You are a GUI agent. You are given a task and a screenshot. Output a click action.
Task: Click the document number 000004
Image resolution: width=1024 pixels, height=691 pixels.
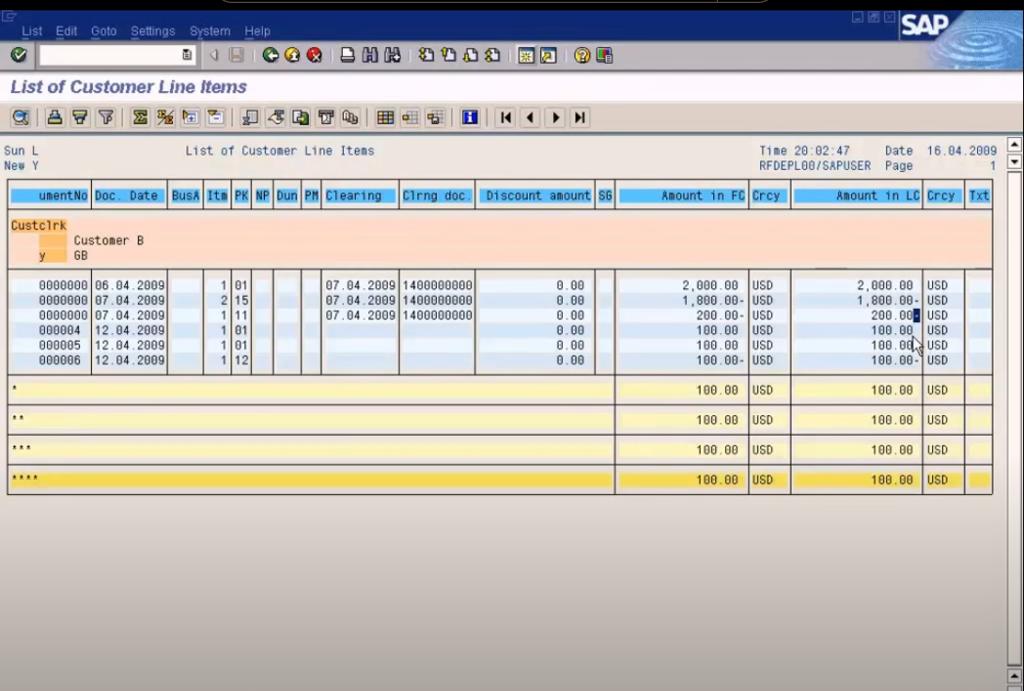tap(59, 330)
